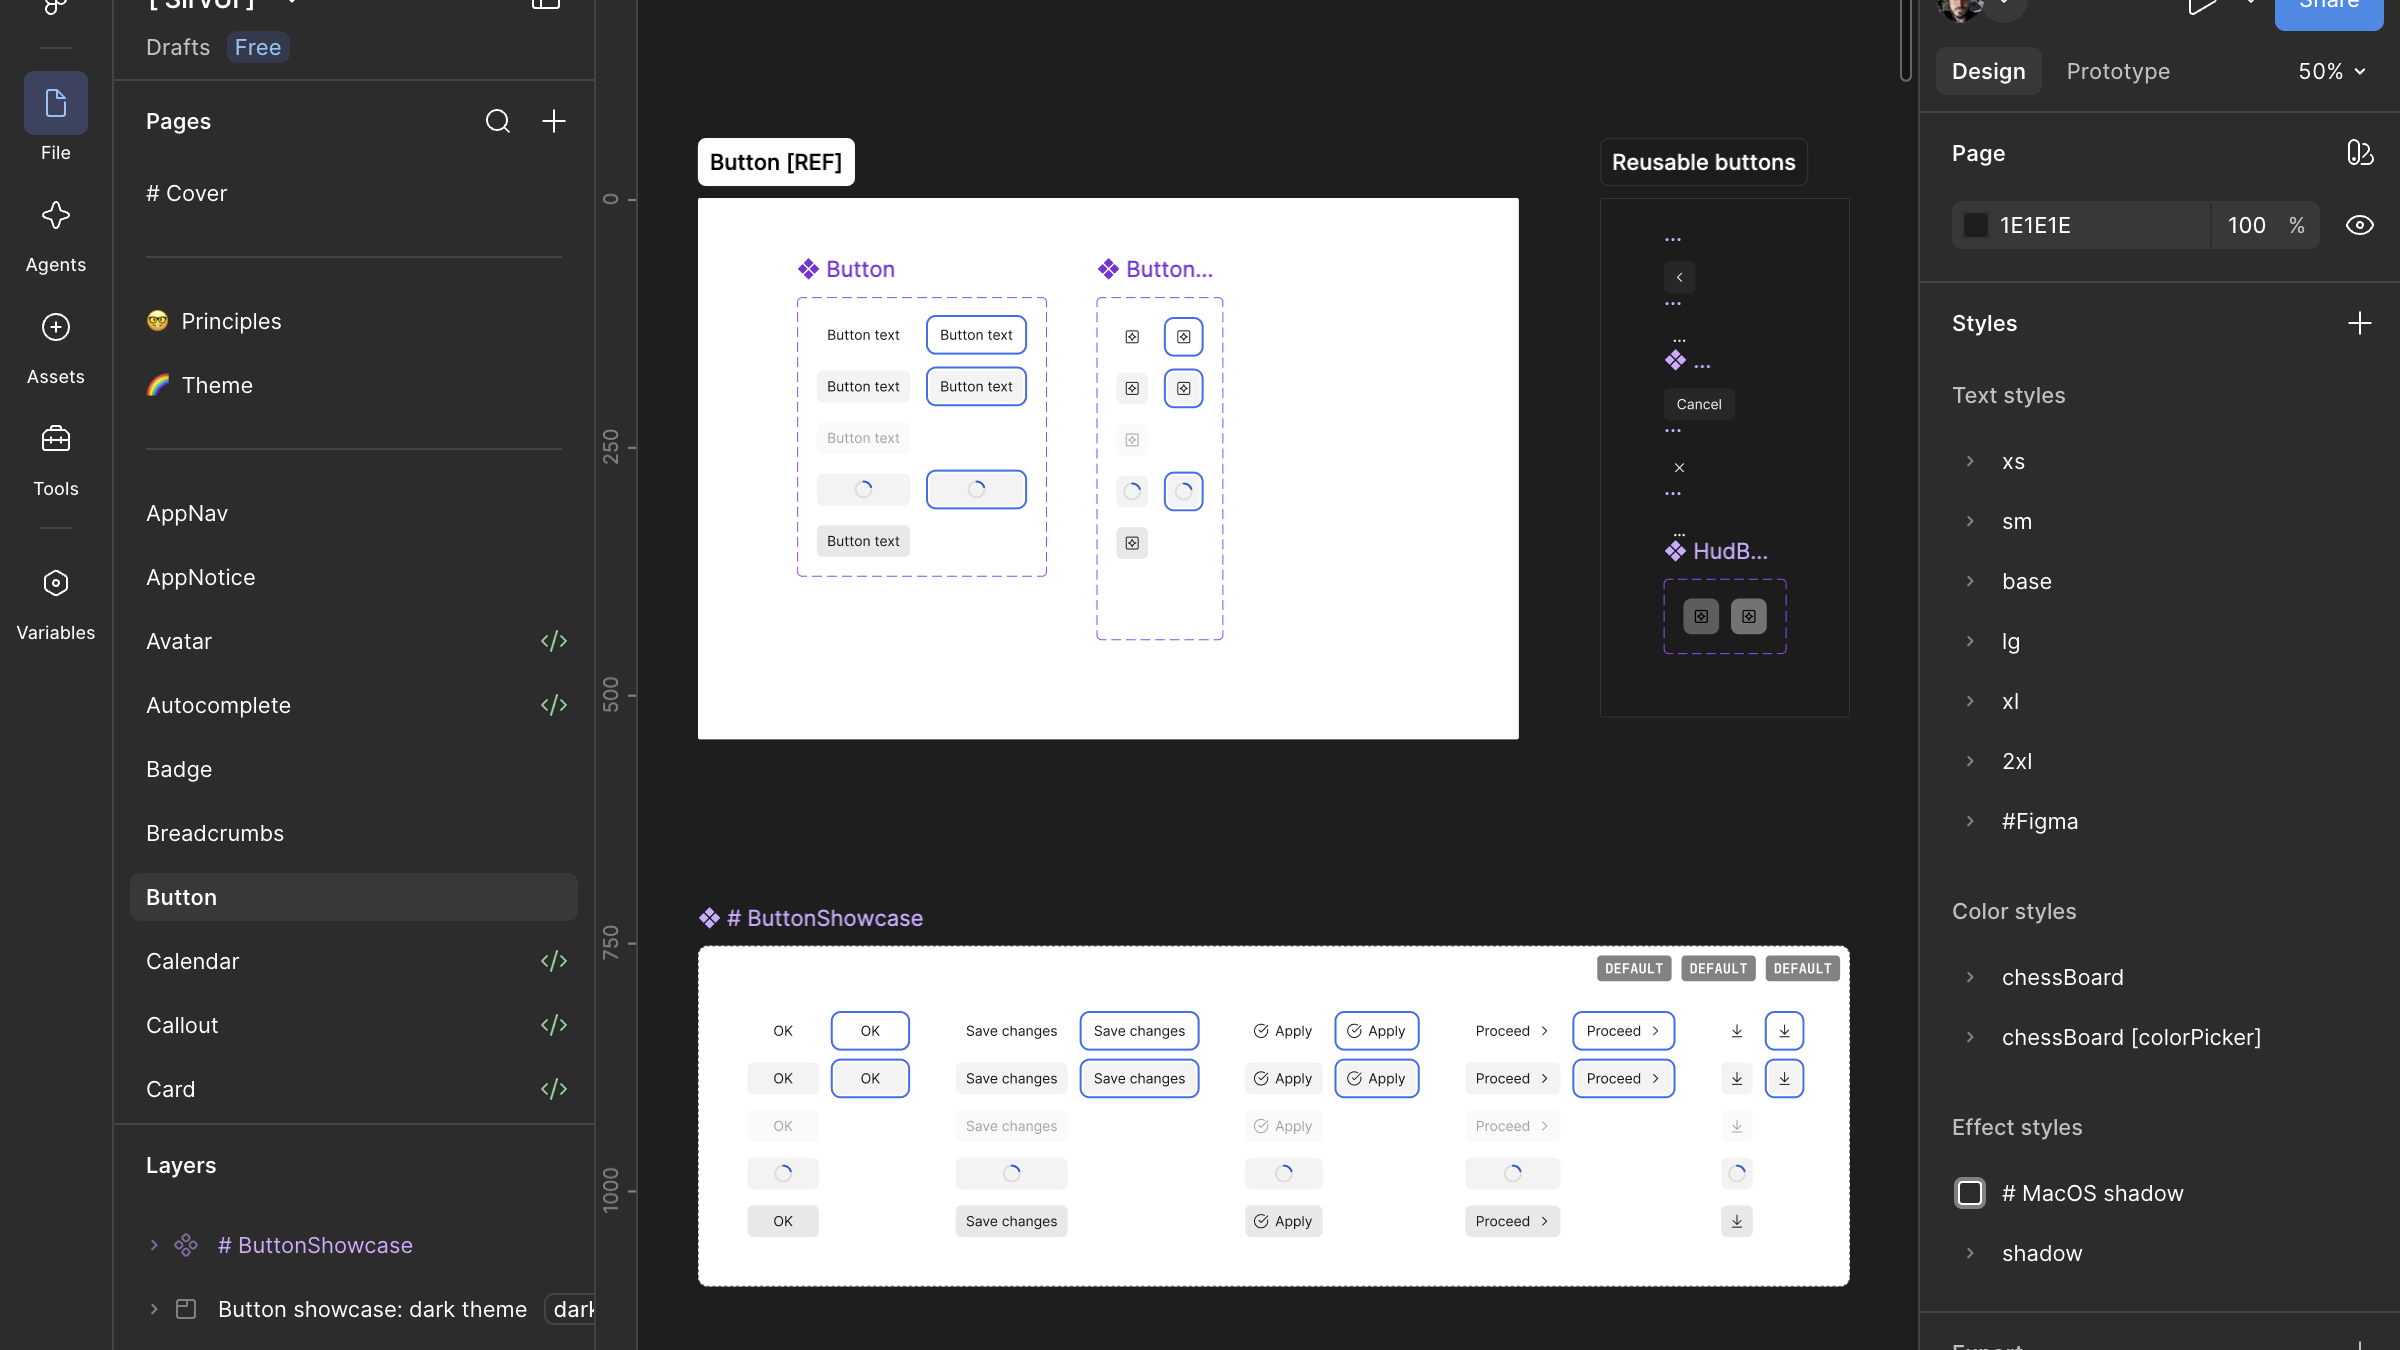Select the Button [REF] frame label

coord(776,162)
